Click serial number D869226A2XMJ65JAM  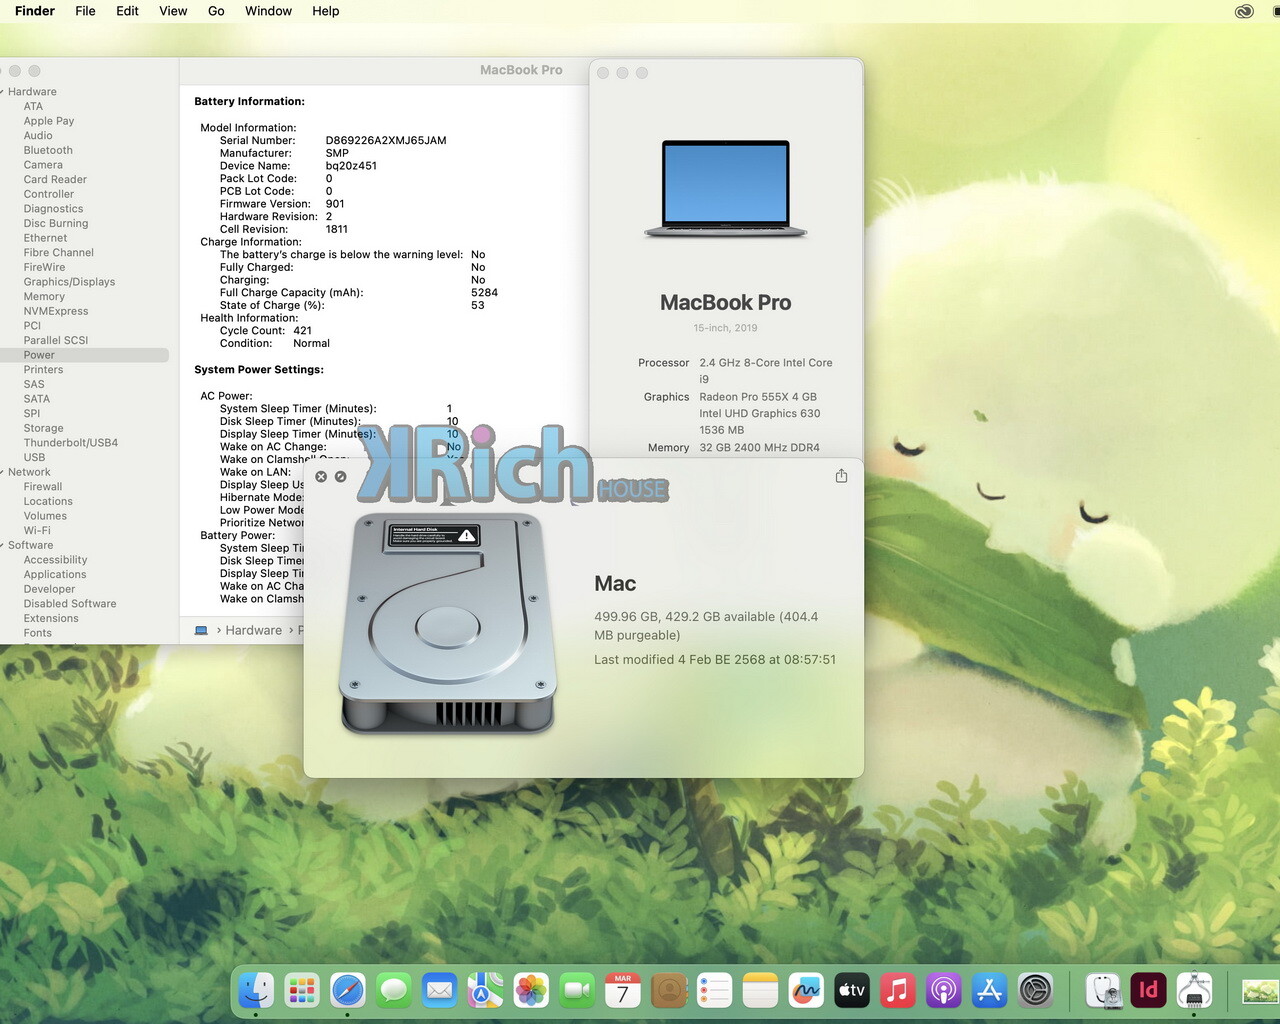point(386,141)
